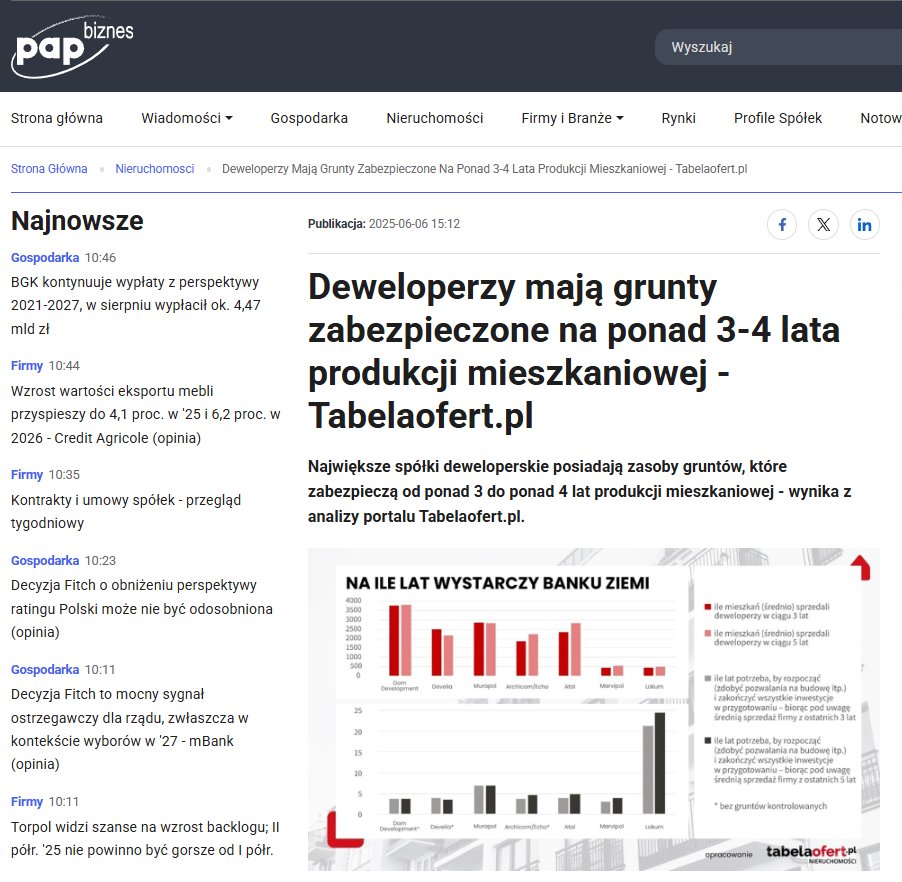Click the PAP Biznes logo
Image resolution: width=902 pixels, height=882 pixels.
coord(72,47)
